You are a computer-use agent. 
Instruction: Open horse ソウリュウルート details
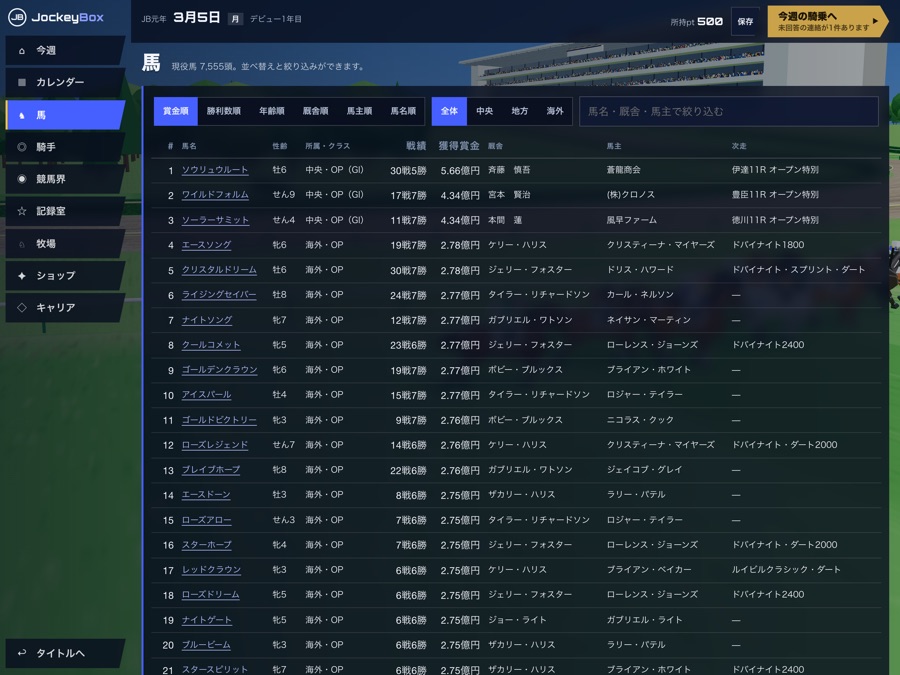[x=215, y=170]
